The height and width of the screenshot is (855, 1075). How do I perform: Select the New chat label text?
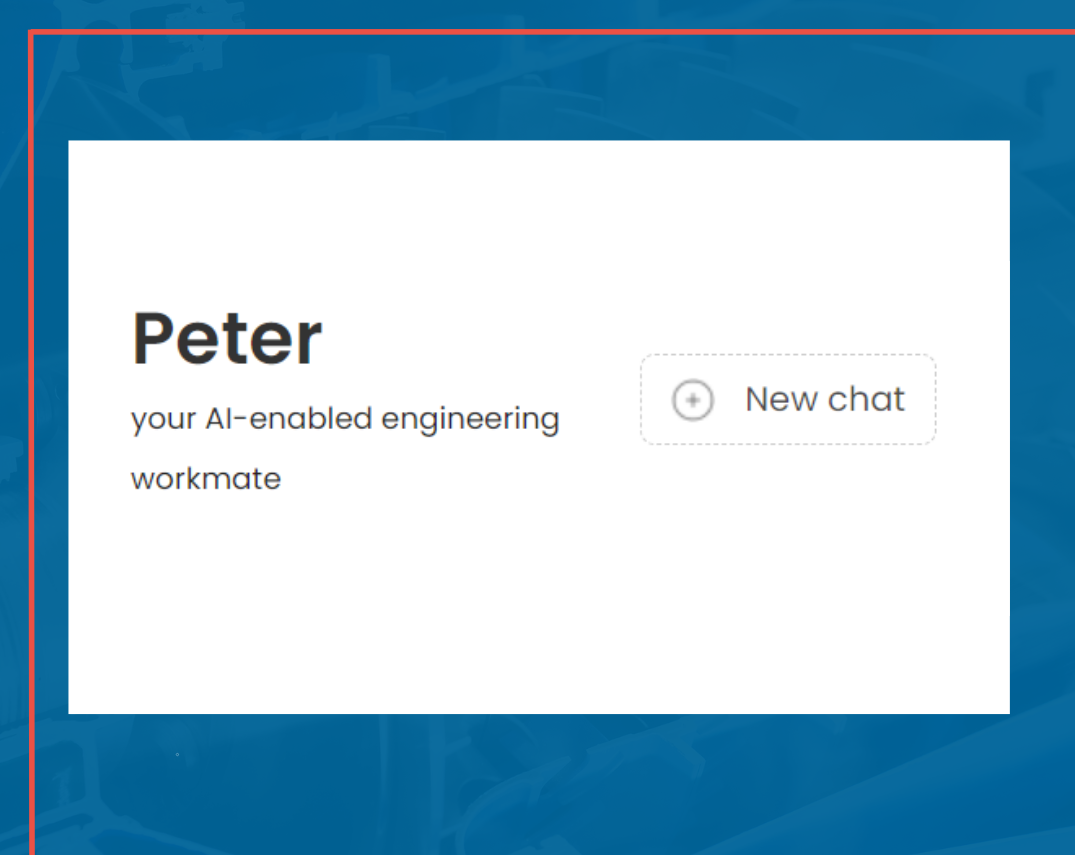825,399
